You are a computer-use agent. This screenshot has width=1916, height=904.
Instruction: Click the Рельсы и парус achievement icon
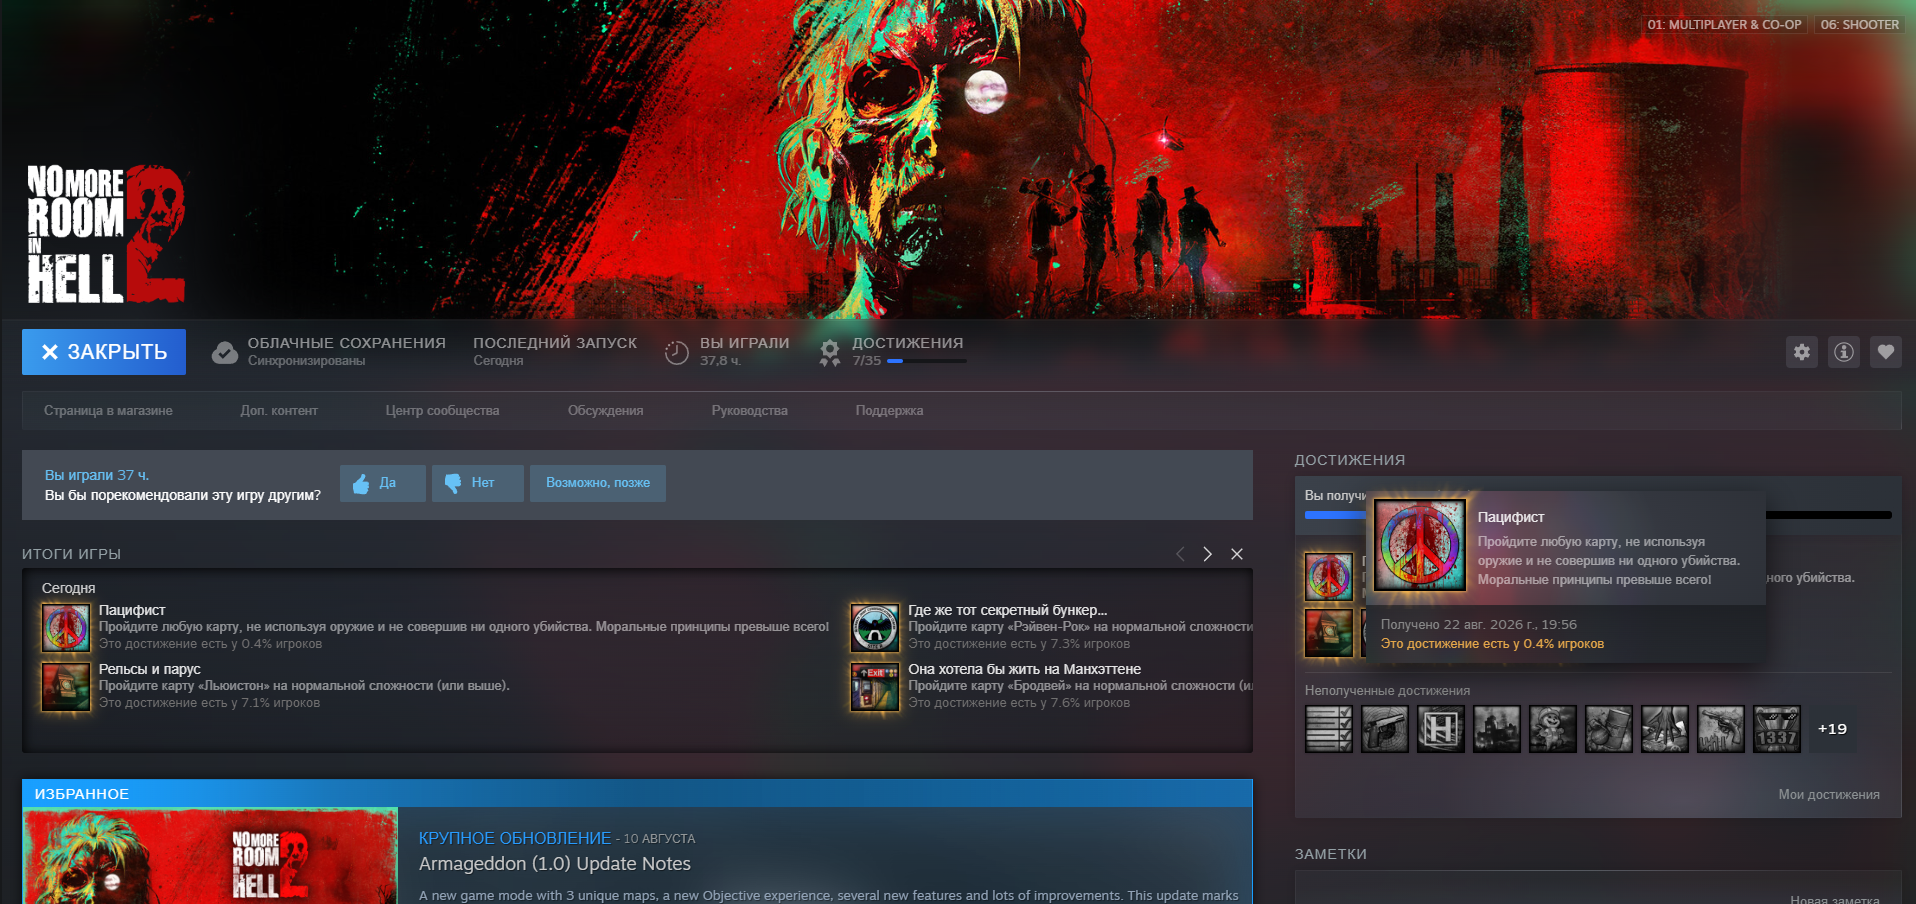[x=66, y=687]
